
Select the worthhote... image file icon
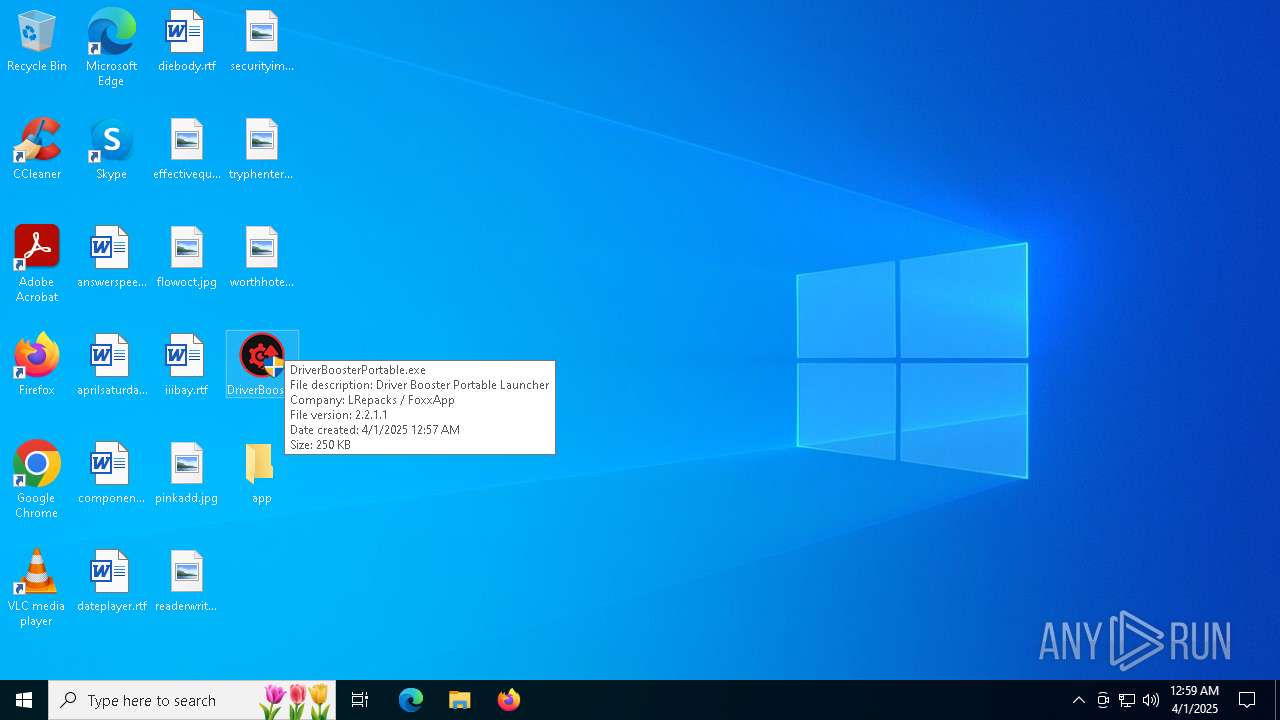(x=261, y=258)
